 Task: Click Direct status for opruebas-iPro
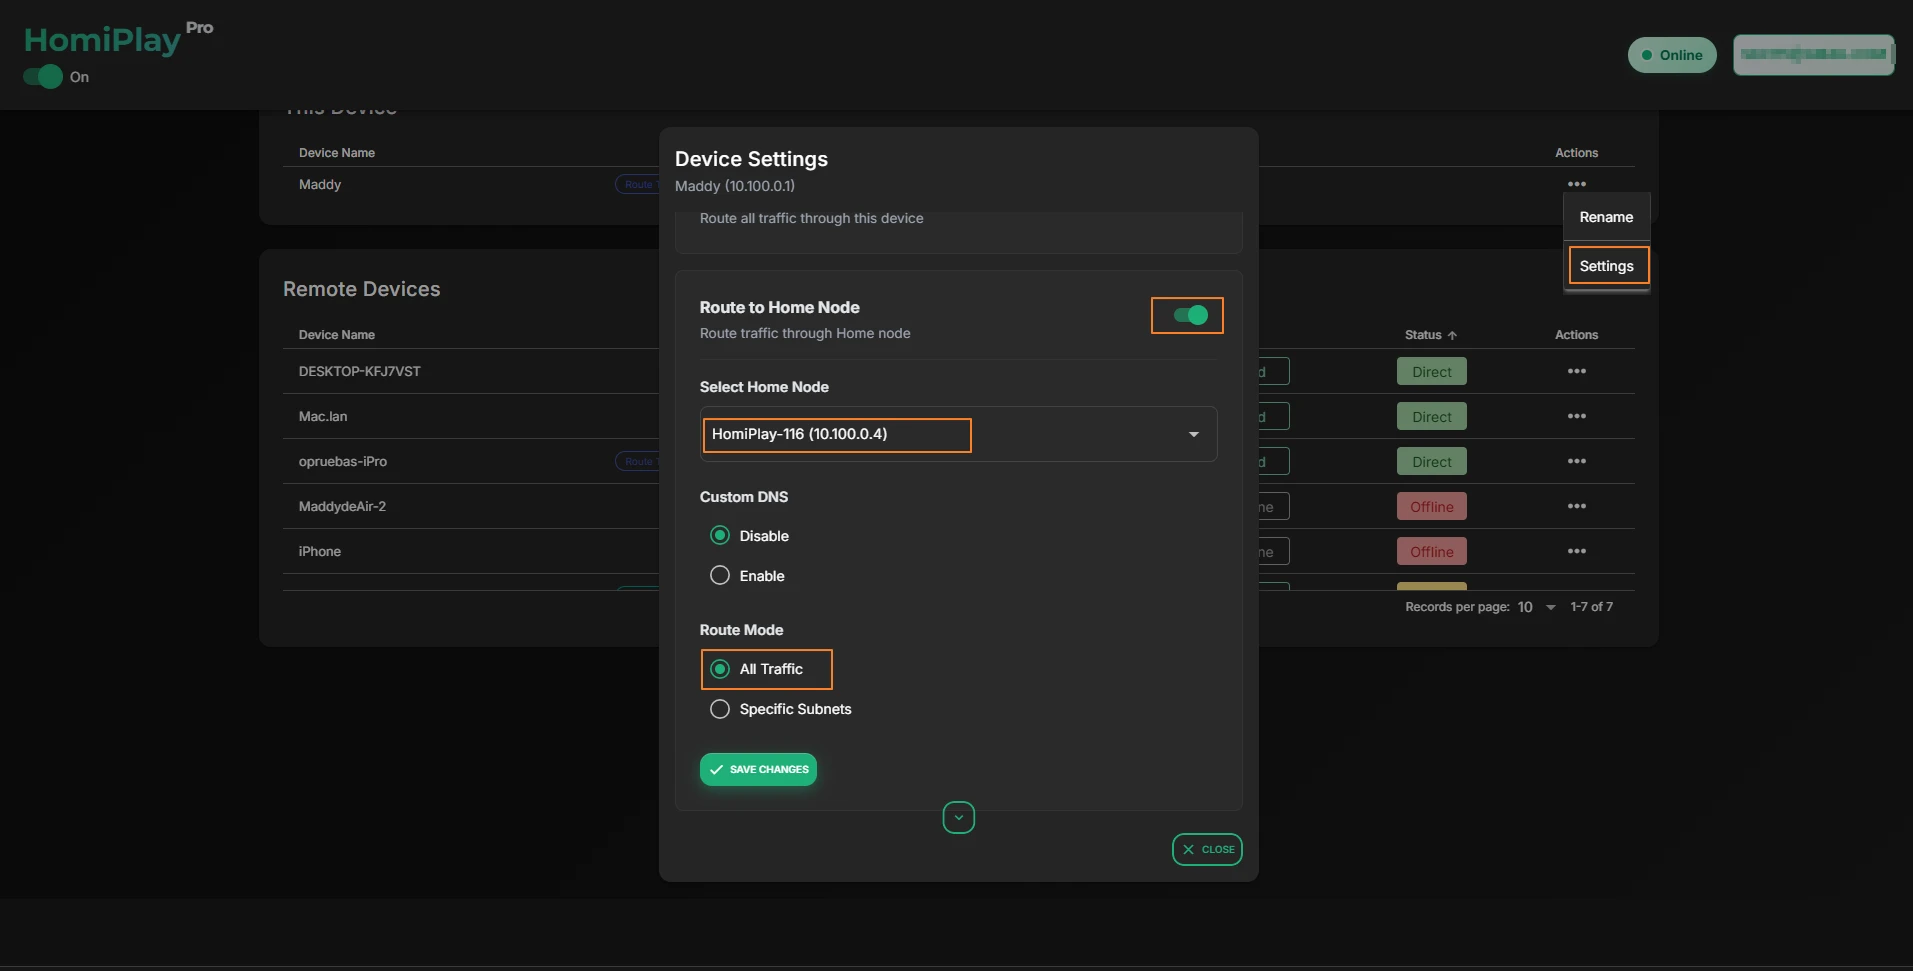click(x=1431, y=461)
